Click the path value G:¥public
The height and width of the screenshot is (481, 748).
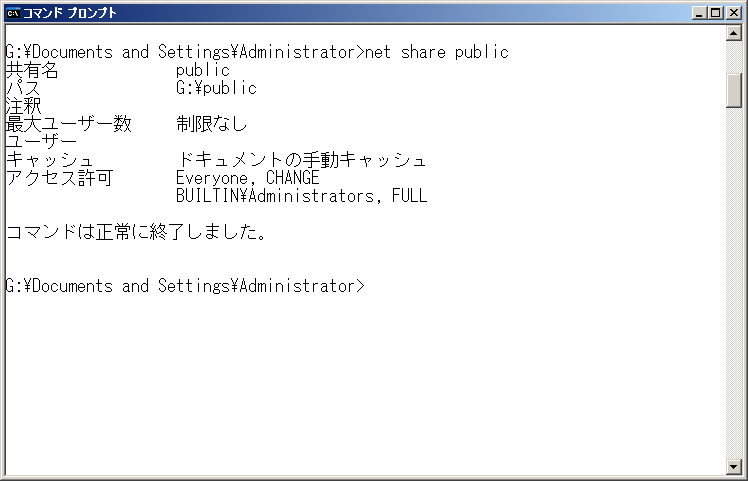[216, 88]
